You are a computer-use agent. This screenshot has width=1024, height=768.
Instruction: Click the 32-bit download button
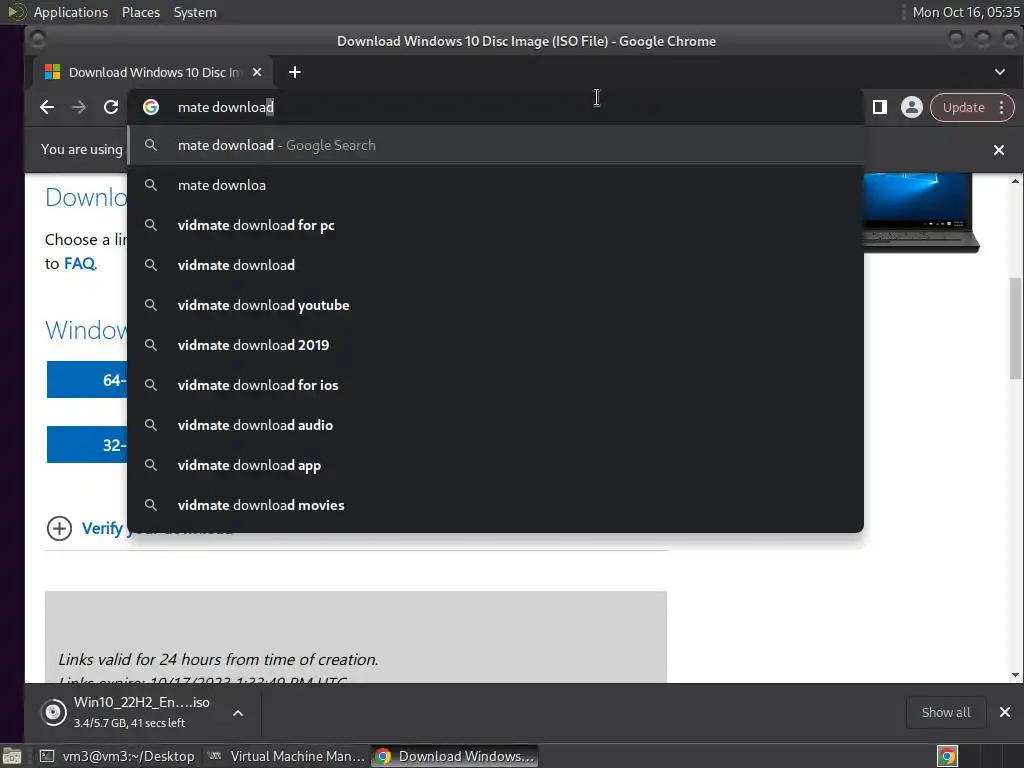click(x=87, y=445)
